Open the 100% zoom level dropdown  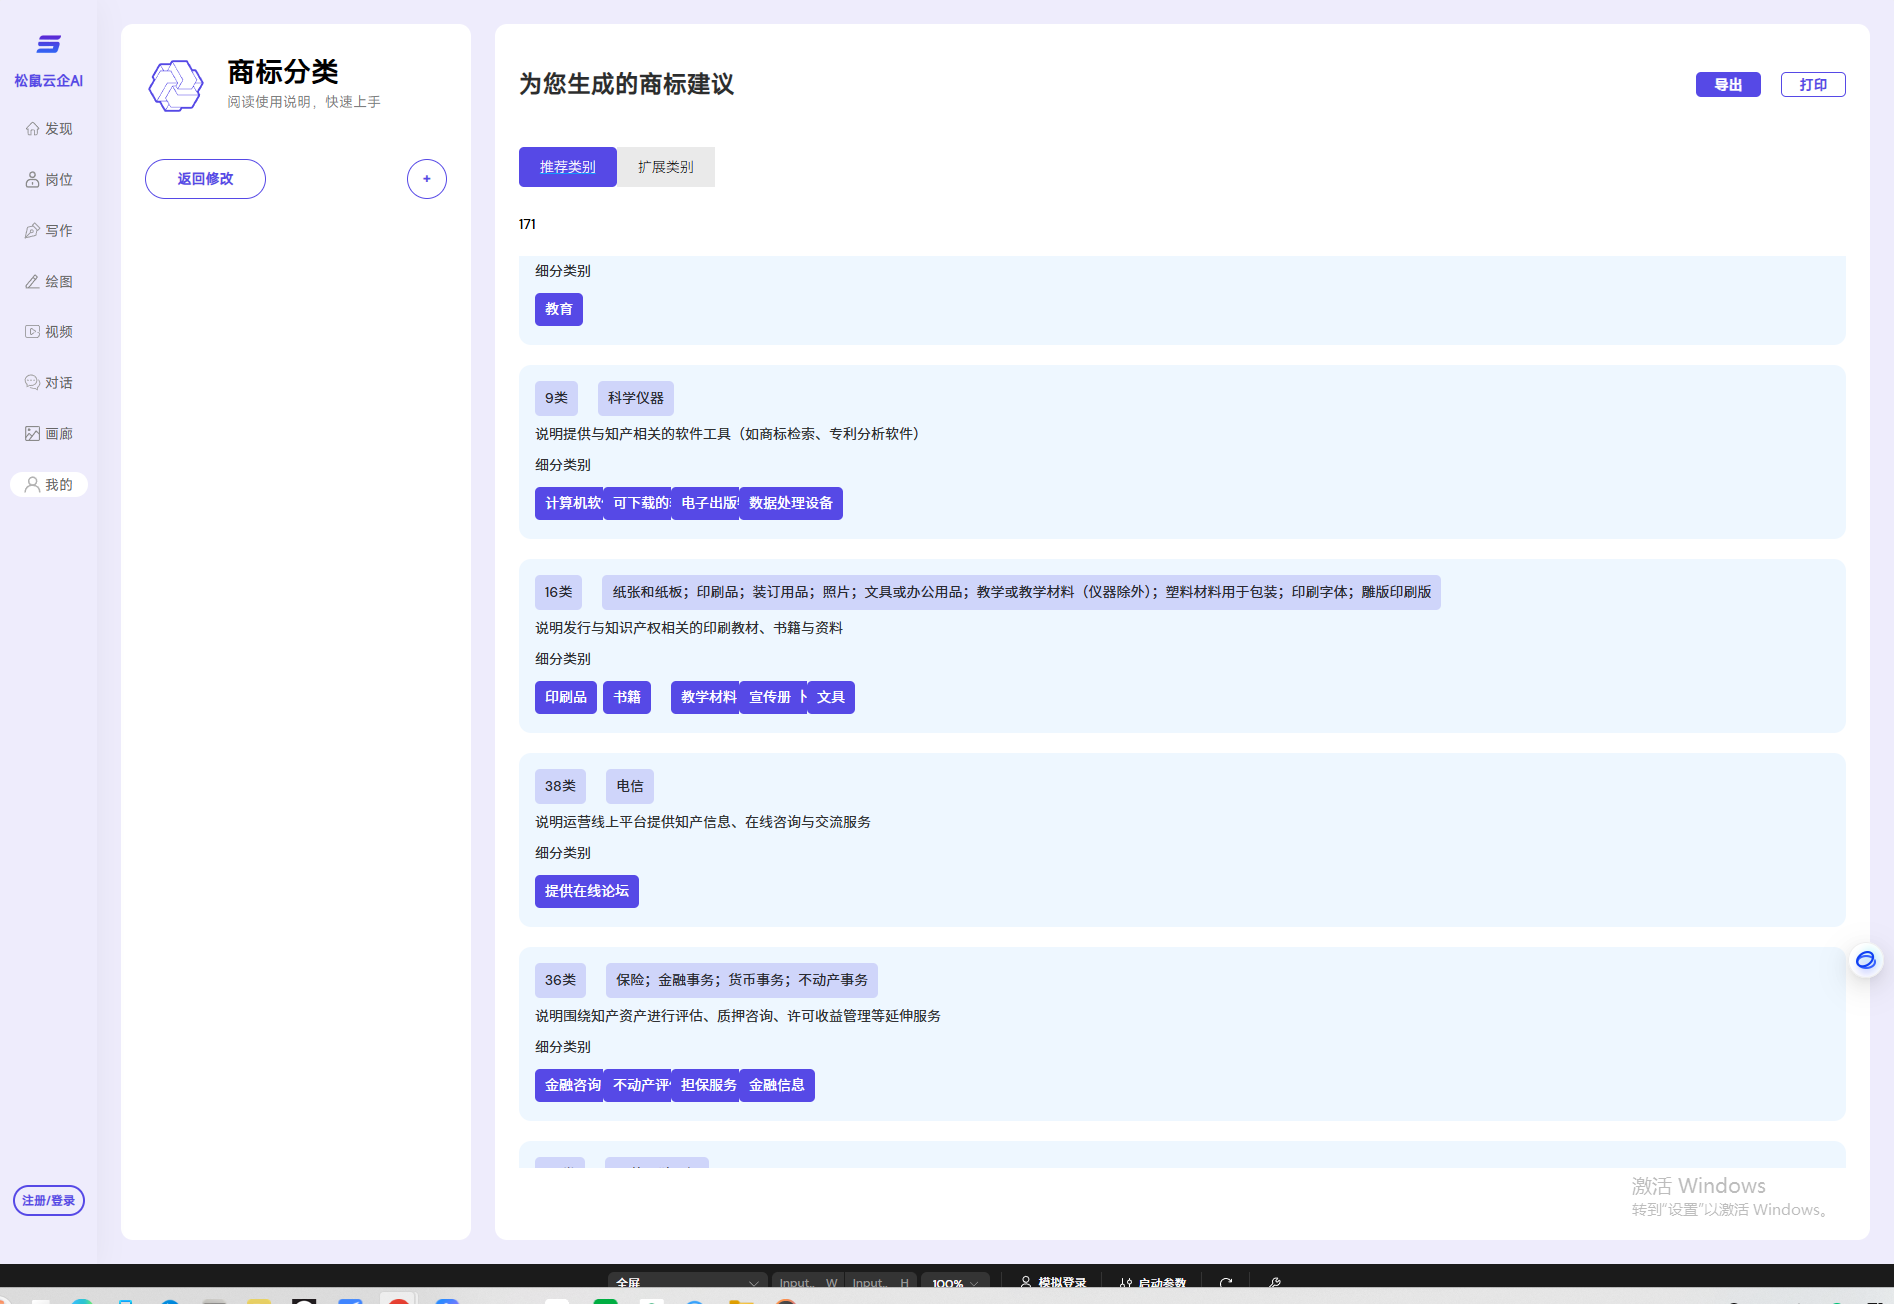coord(955,1282)
